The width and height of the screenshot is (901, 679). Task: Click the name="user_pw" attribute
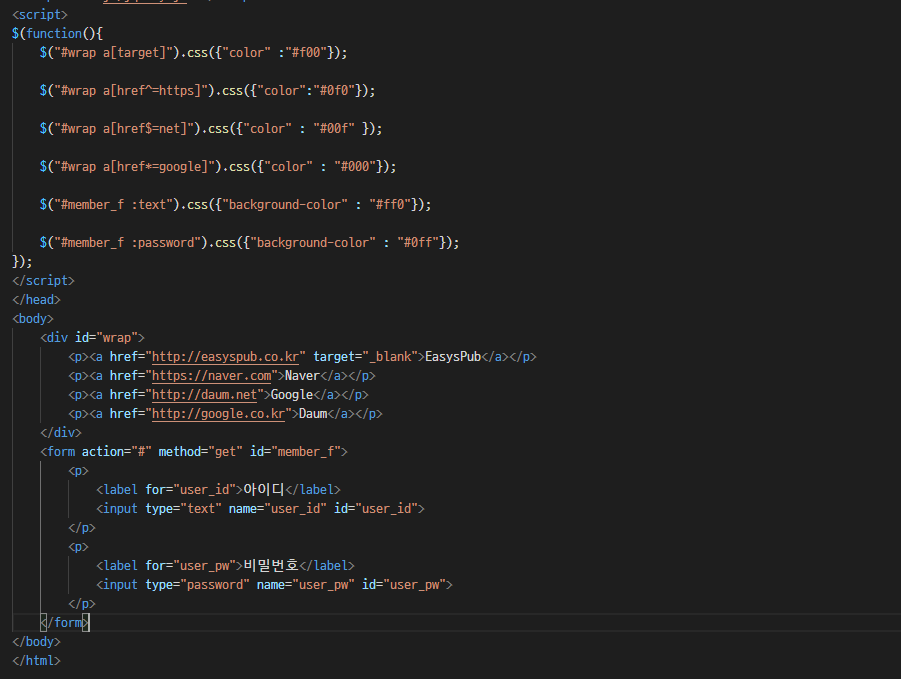(x=306, y=584)
